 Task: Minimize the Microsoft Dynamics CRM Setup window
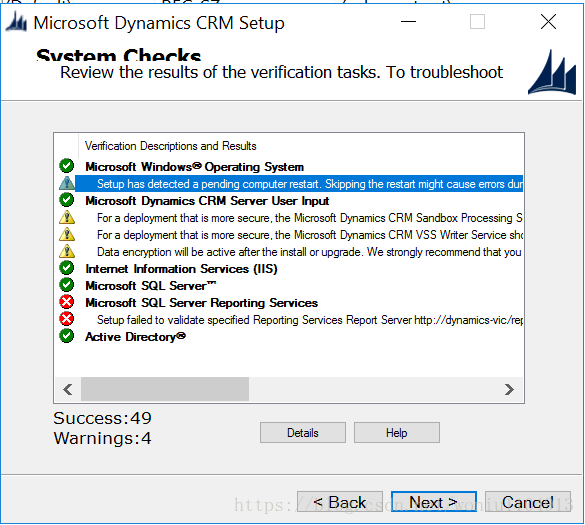point(409,22)
